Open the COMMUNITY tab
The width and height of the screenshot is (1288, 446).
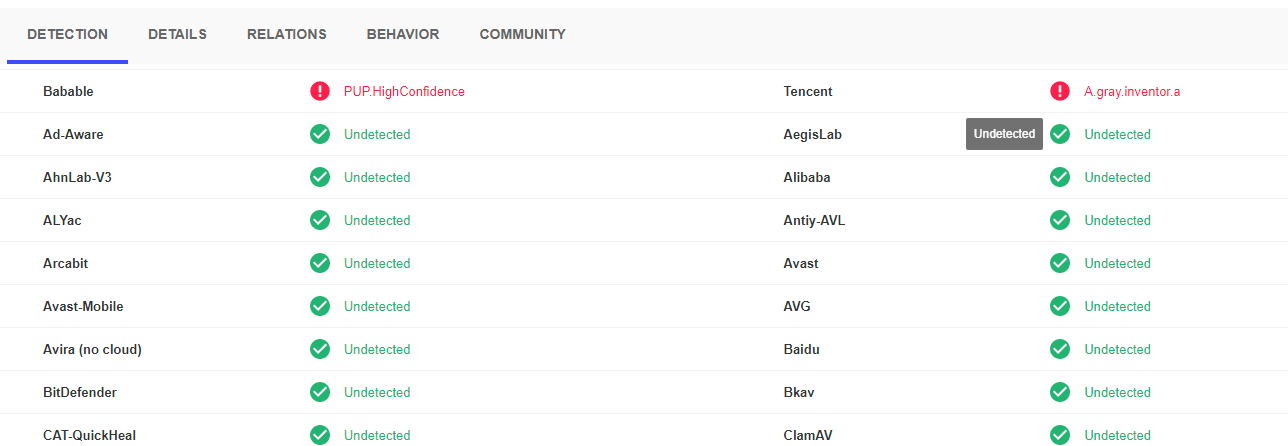522,34
